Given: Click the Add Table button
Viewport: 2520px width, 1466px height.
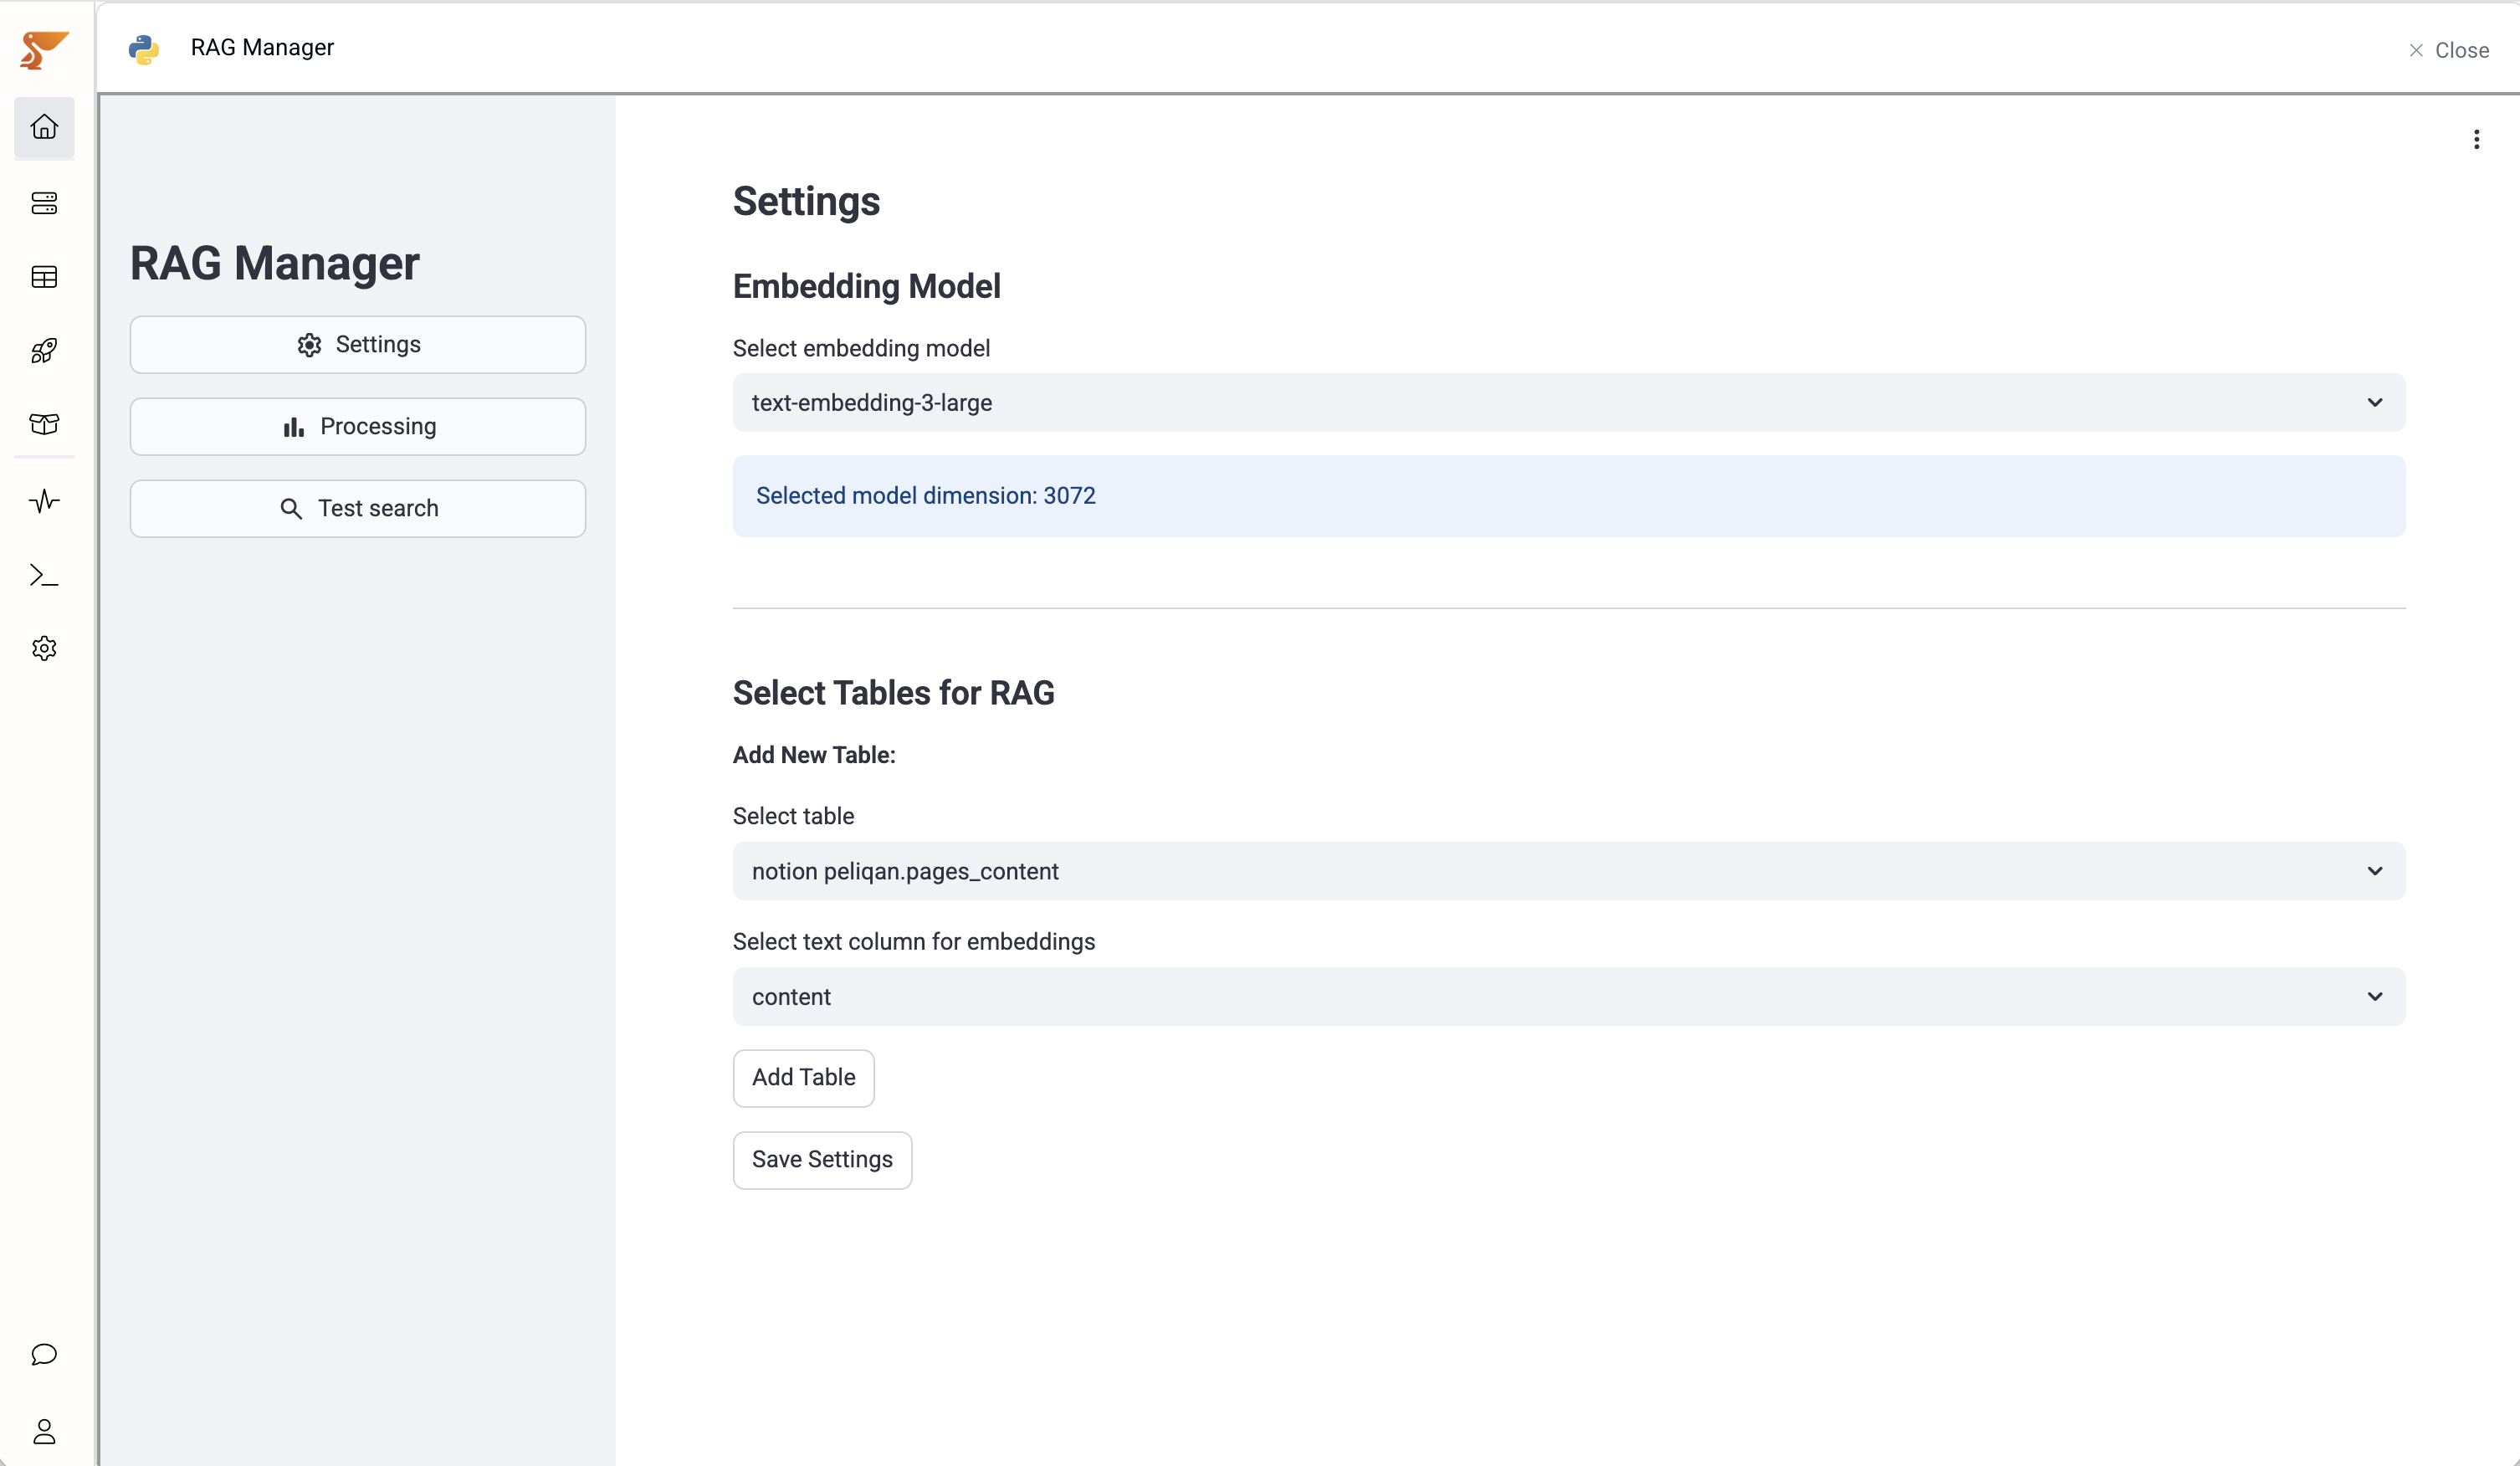Looking at the screenshot, I should point(804,1078).
